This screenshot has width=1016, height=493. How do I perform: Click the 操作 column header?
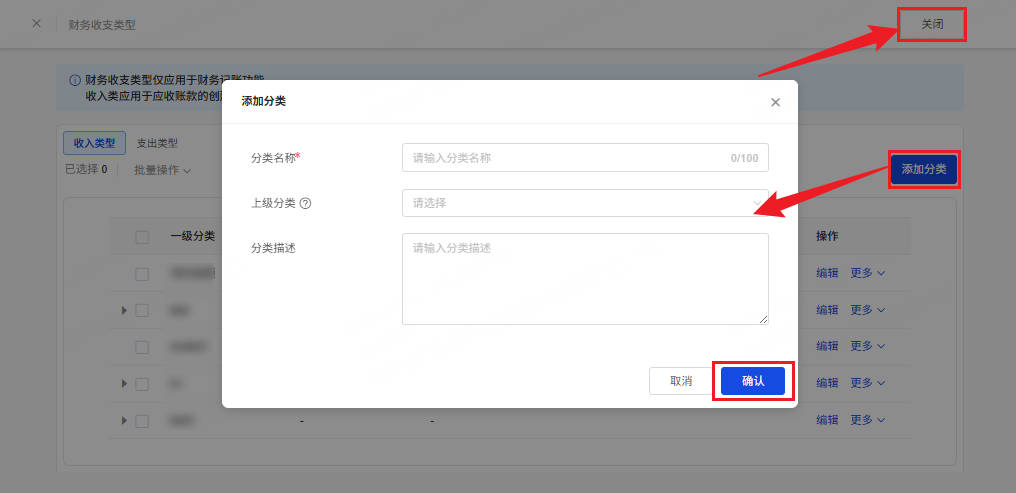click(827, 236)
